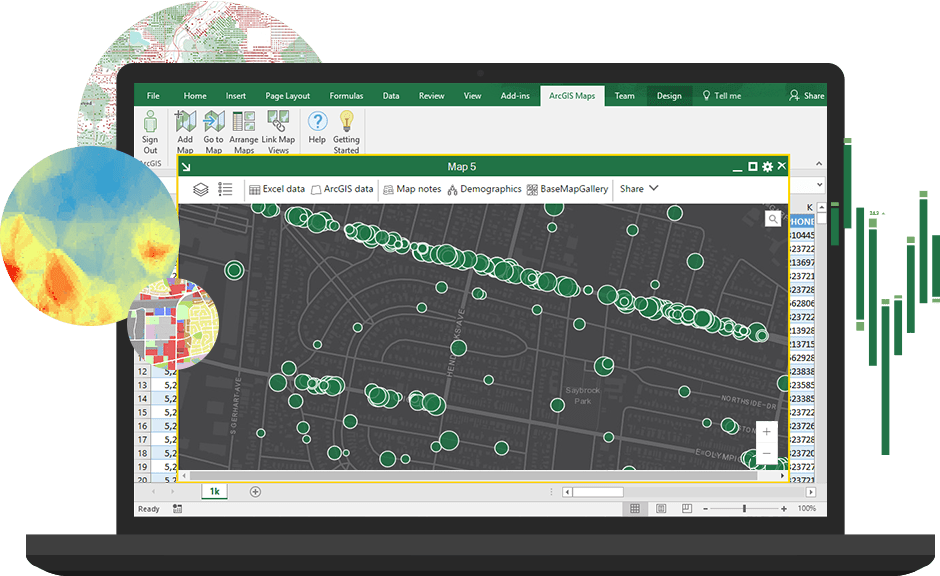The image size is (940, 576).
Task: Collapse the ribbon with the chevron
Action: (819, 164)
